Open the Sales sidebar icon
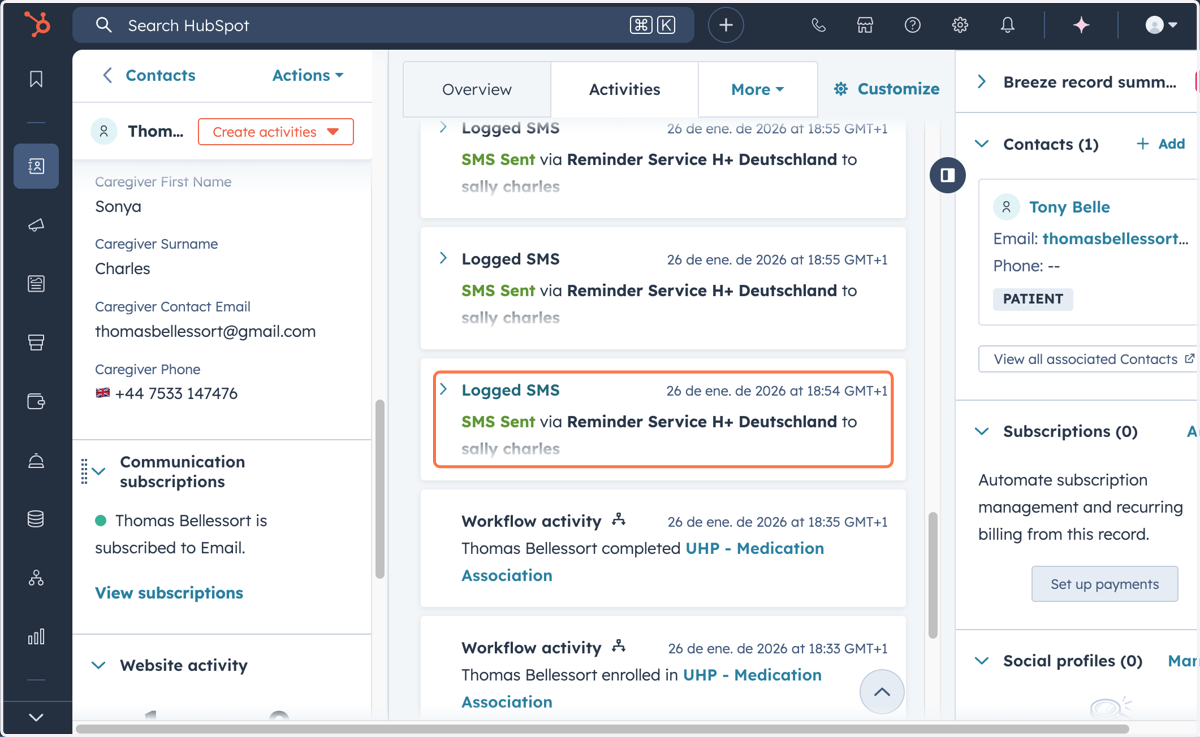 (36, 343)
